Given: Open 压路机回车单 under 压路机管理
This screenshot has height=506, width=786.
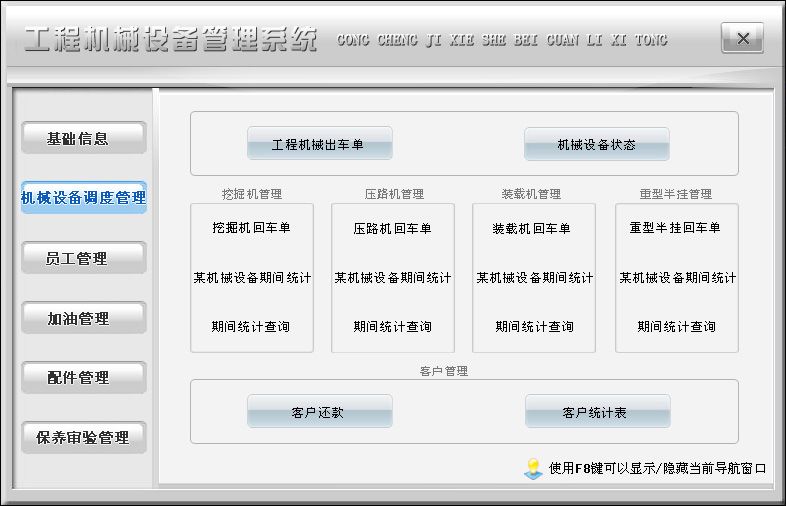Looking at the screenshot, I should [392, 228].
